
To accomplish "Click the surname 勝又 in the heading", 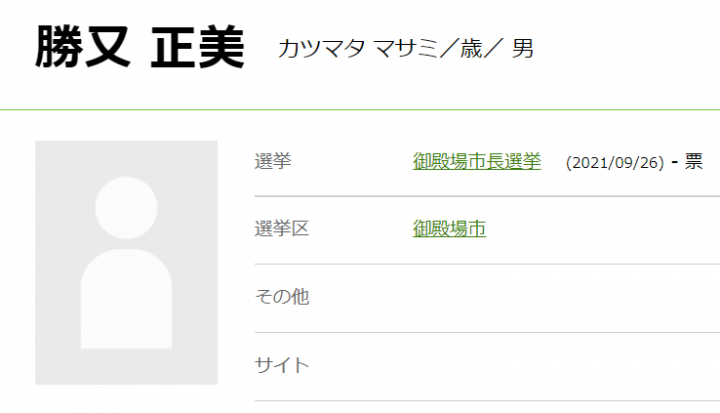I will pyautogui.click(x=84, y=48).
